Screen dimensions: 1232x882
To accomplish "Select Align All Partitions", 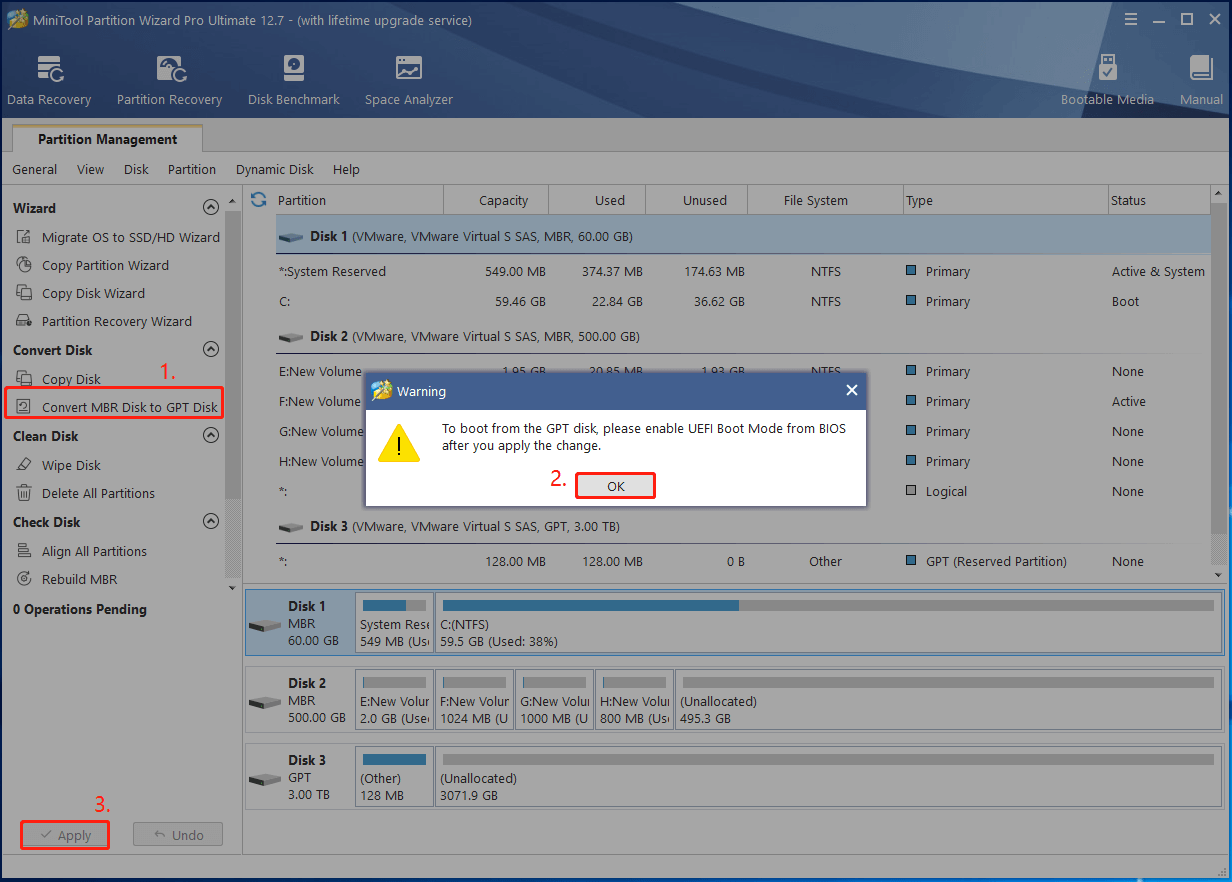I will [81, 551].
